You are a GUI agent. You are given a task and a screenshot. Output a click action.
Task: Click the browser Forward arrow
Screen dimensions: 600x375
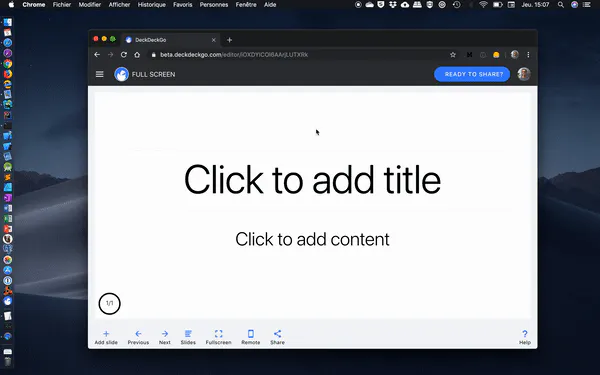pos(111,55)
